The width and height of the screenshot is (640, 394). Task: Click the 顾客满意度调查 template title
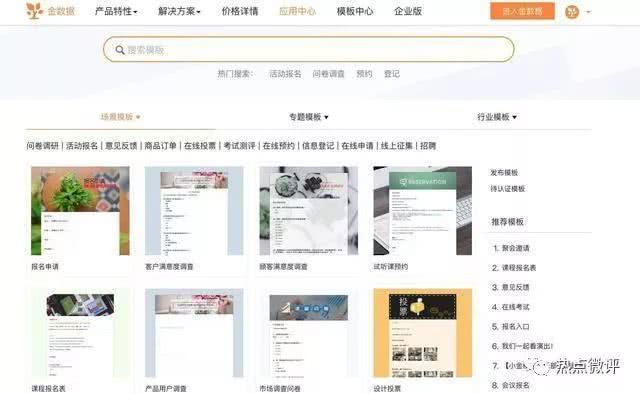pyautogui.click(x=283, y=267)
